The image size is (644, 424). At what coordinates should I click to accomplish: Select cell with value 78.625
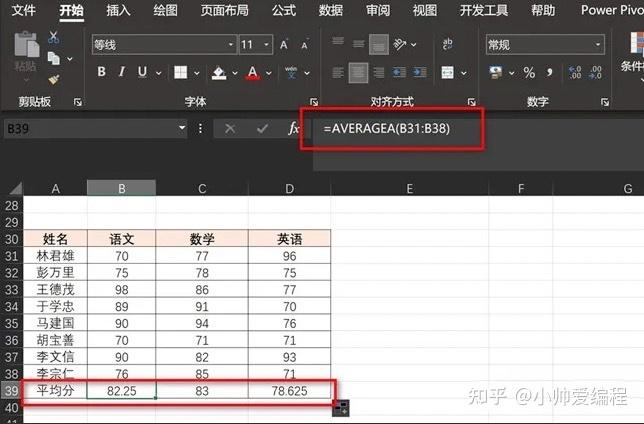290,391
